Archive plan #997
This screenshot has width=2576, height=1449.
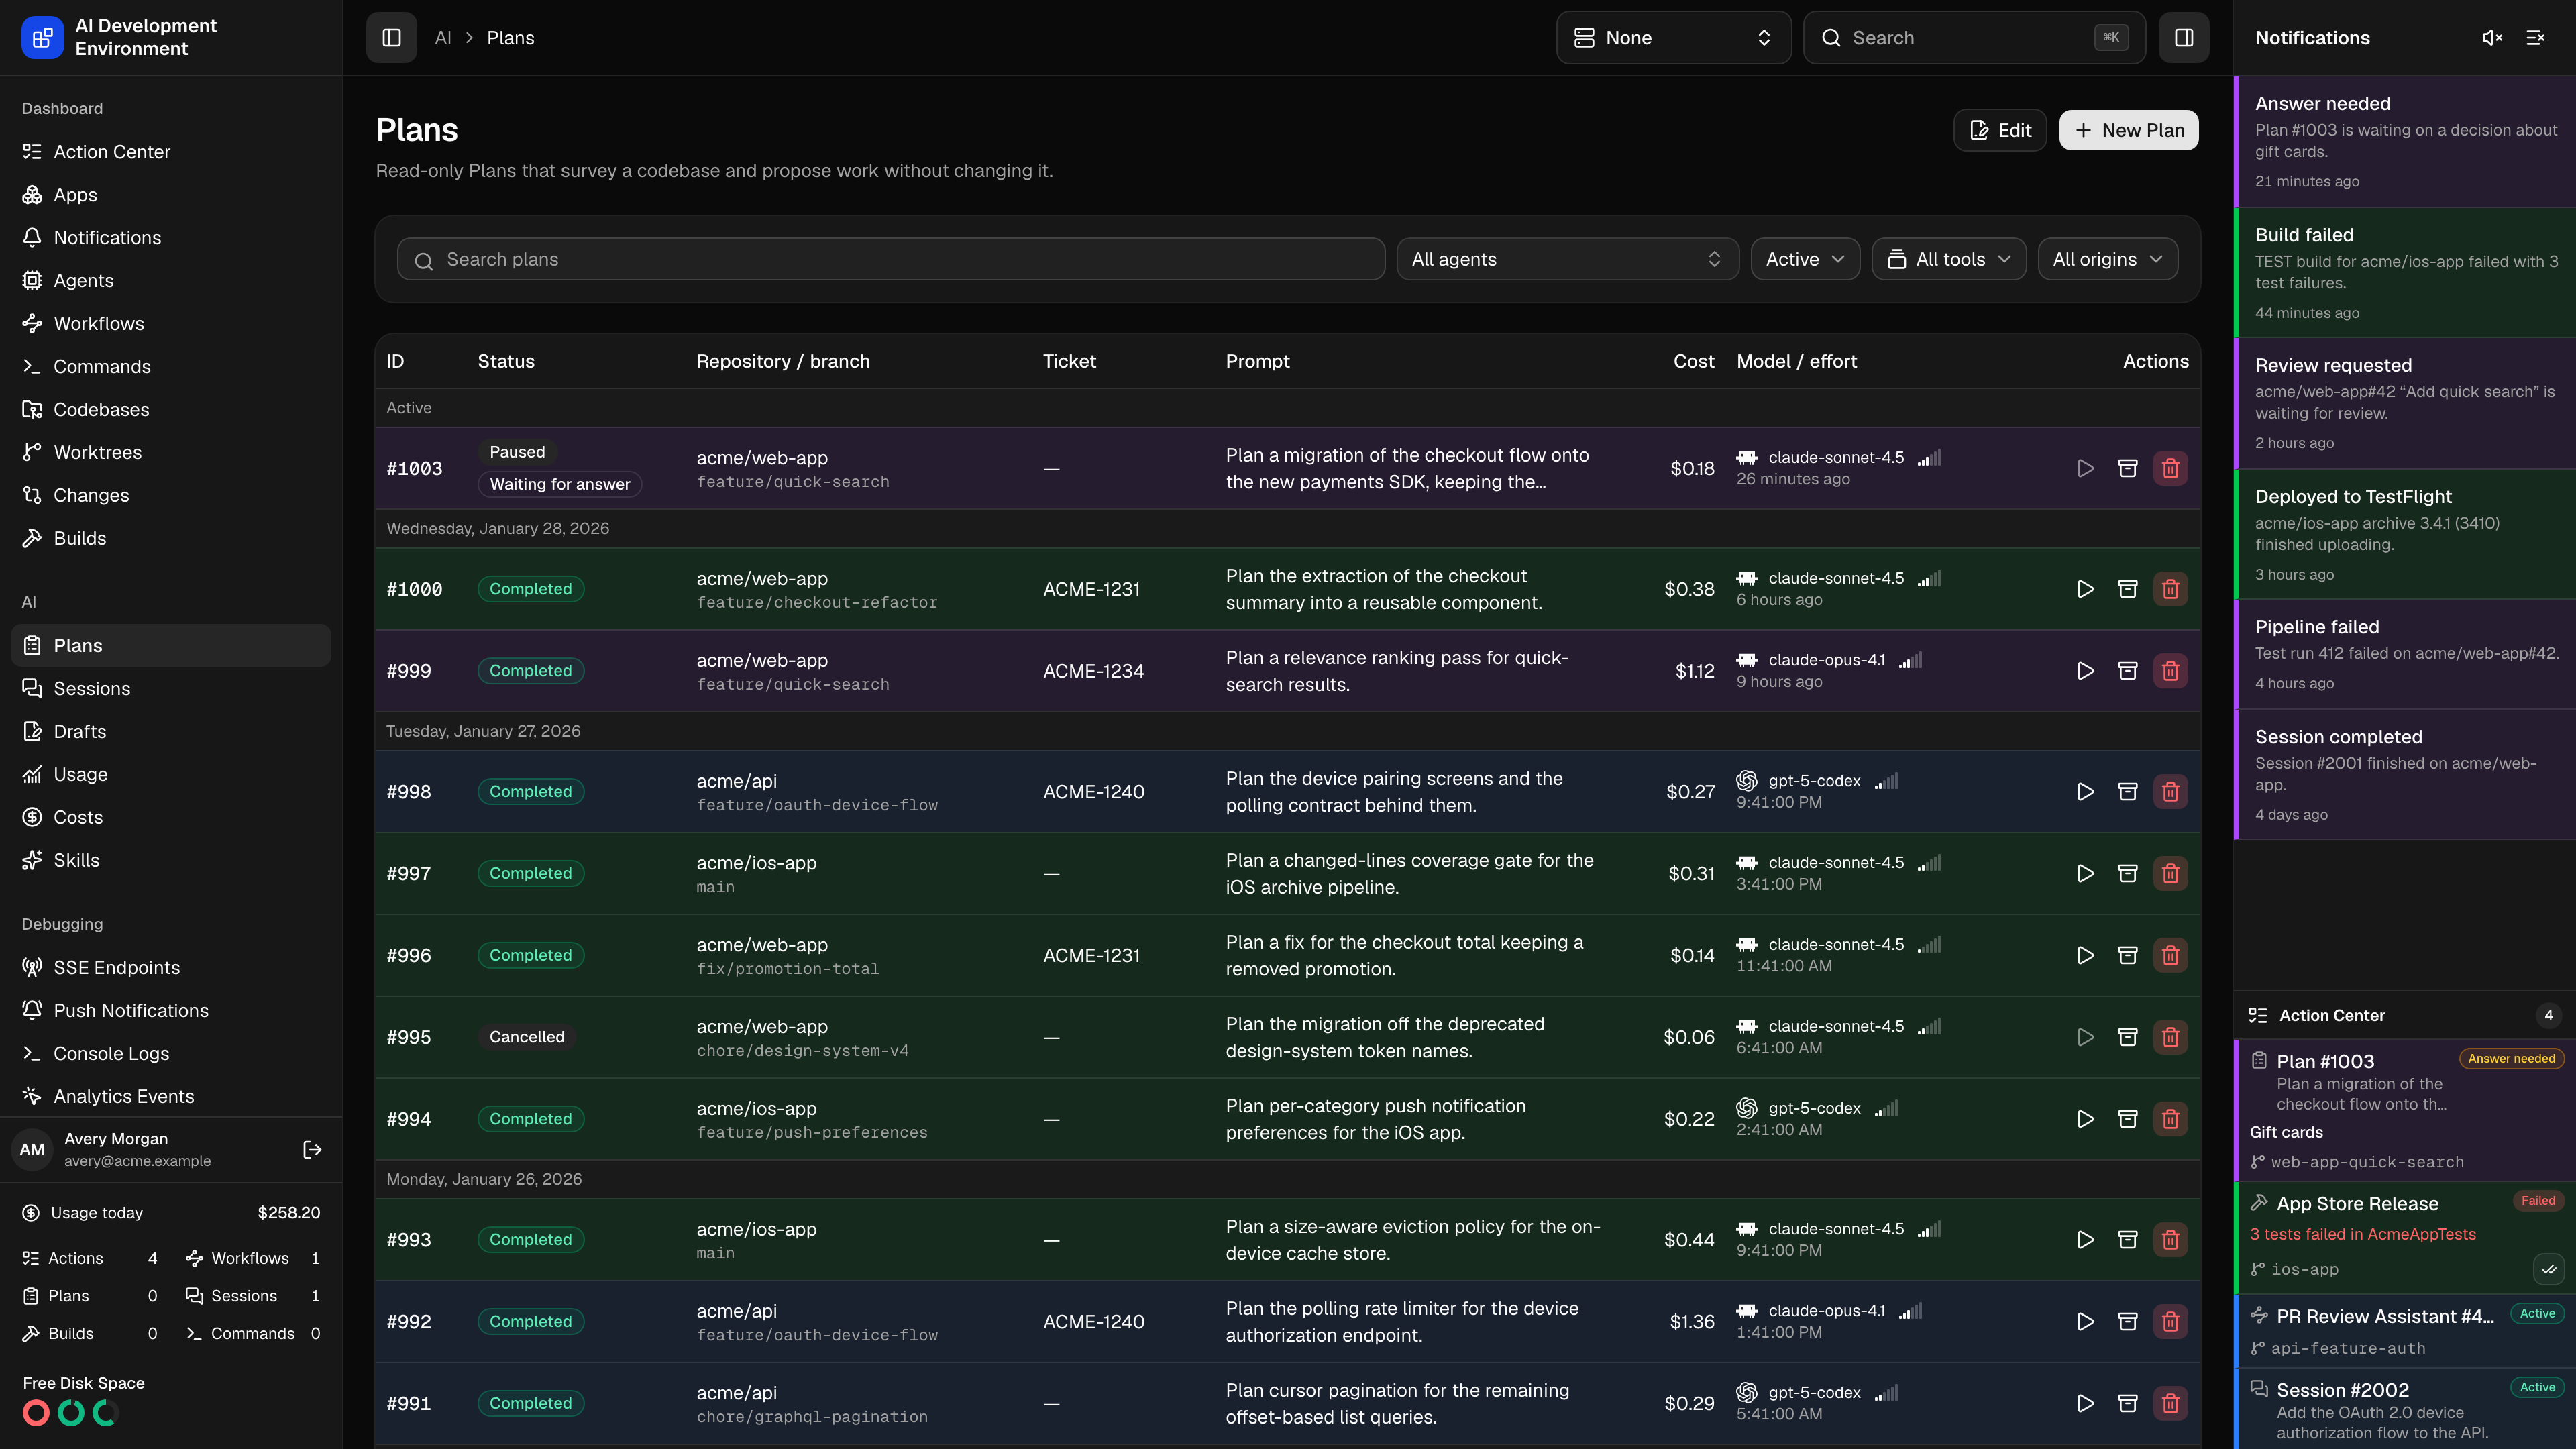[2128, 874]
